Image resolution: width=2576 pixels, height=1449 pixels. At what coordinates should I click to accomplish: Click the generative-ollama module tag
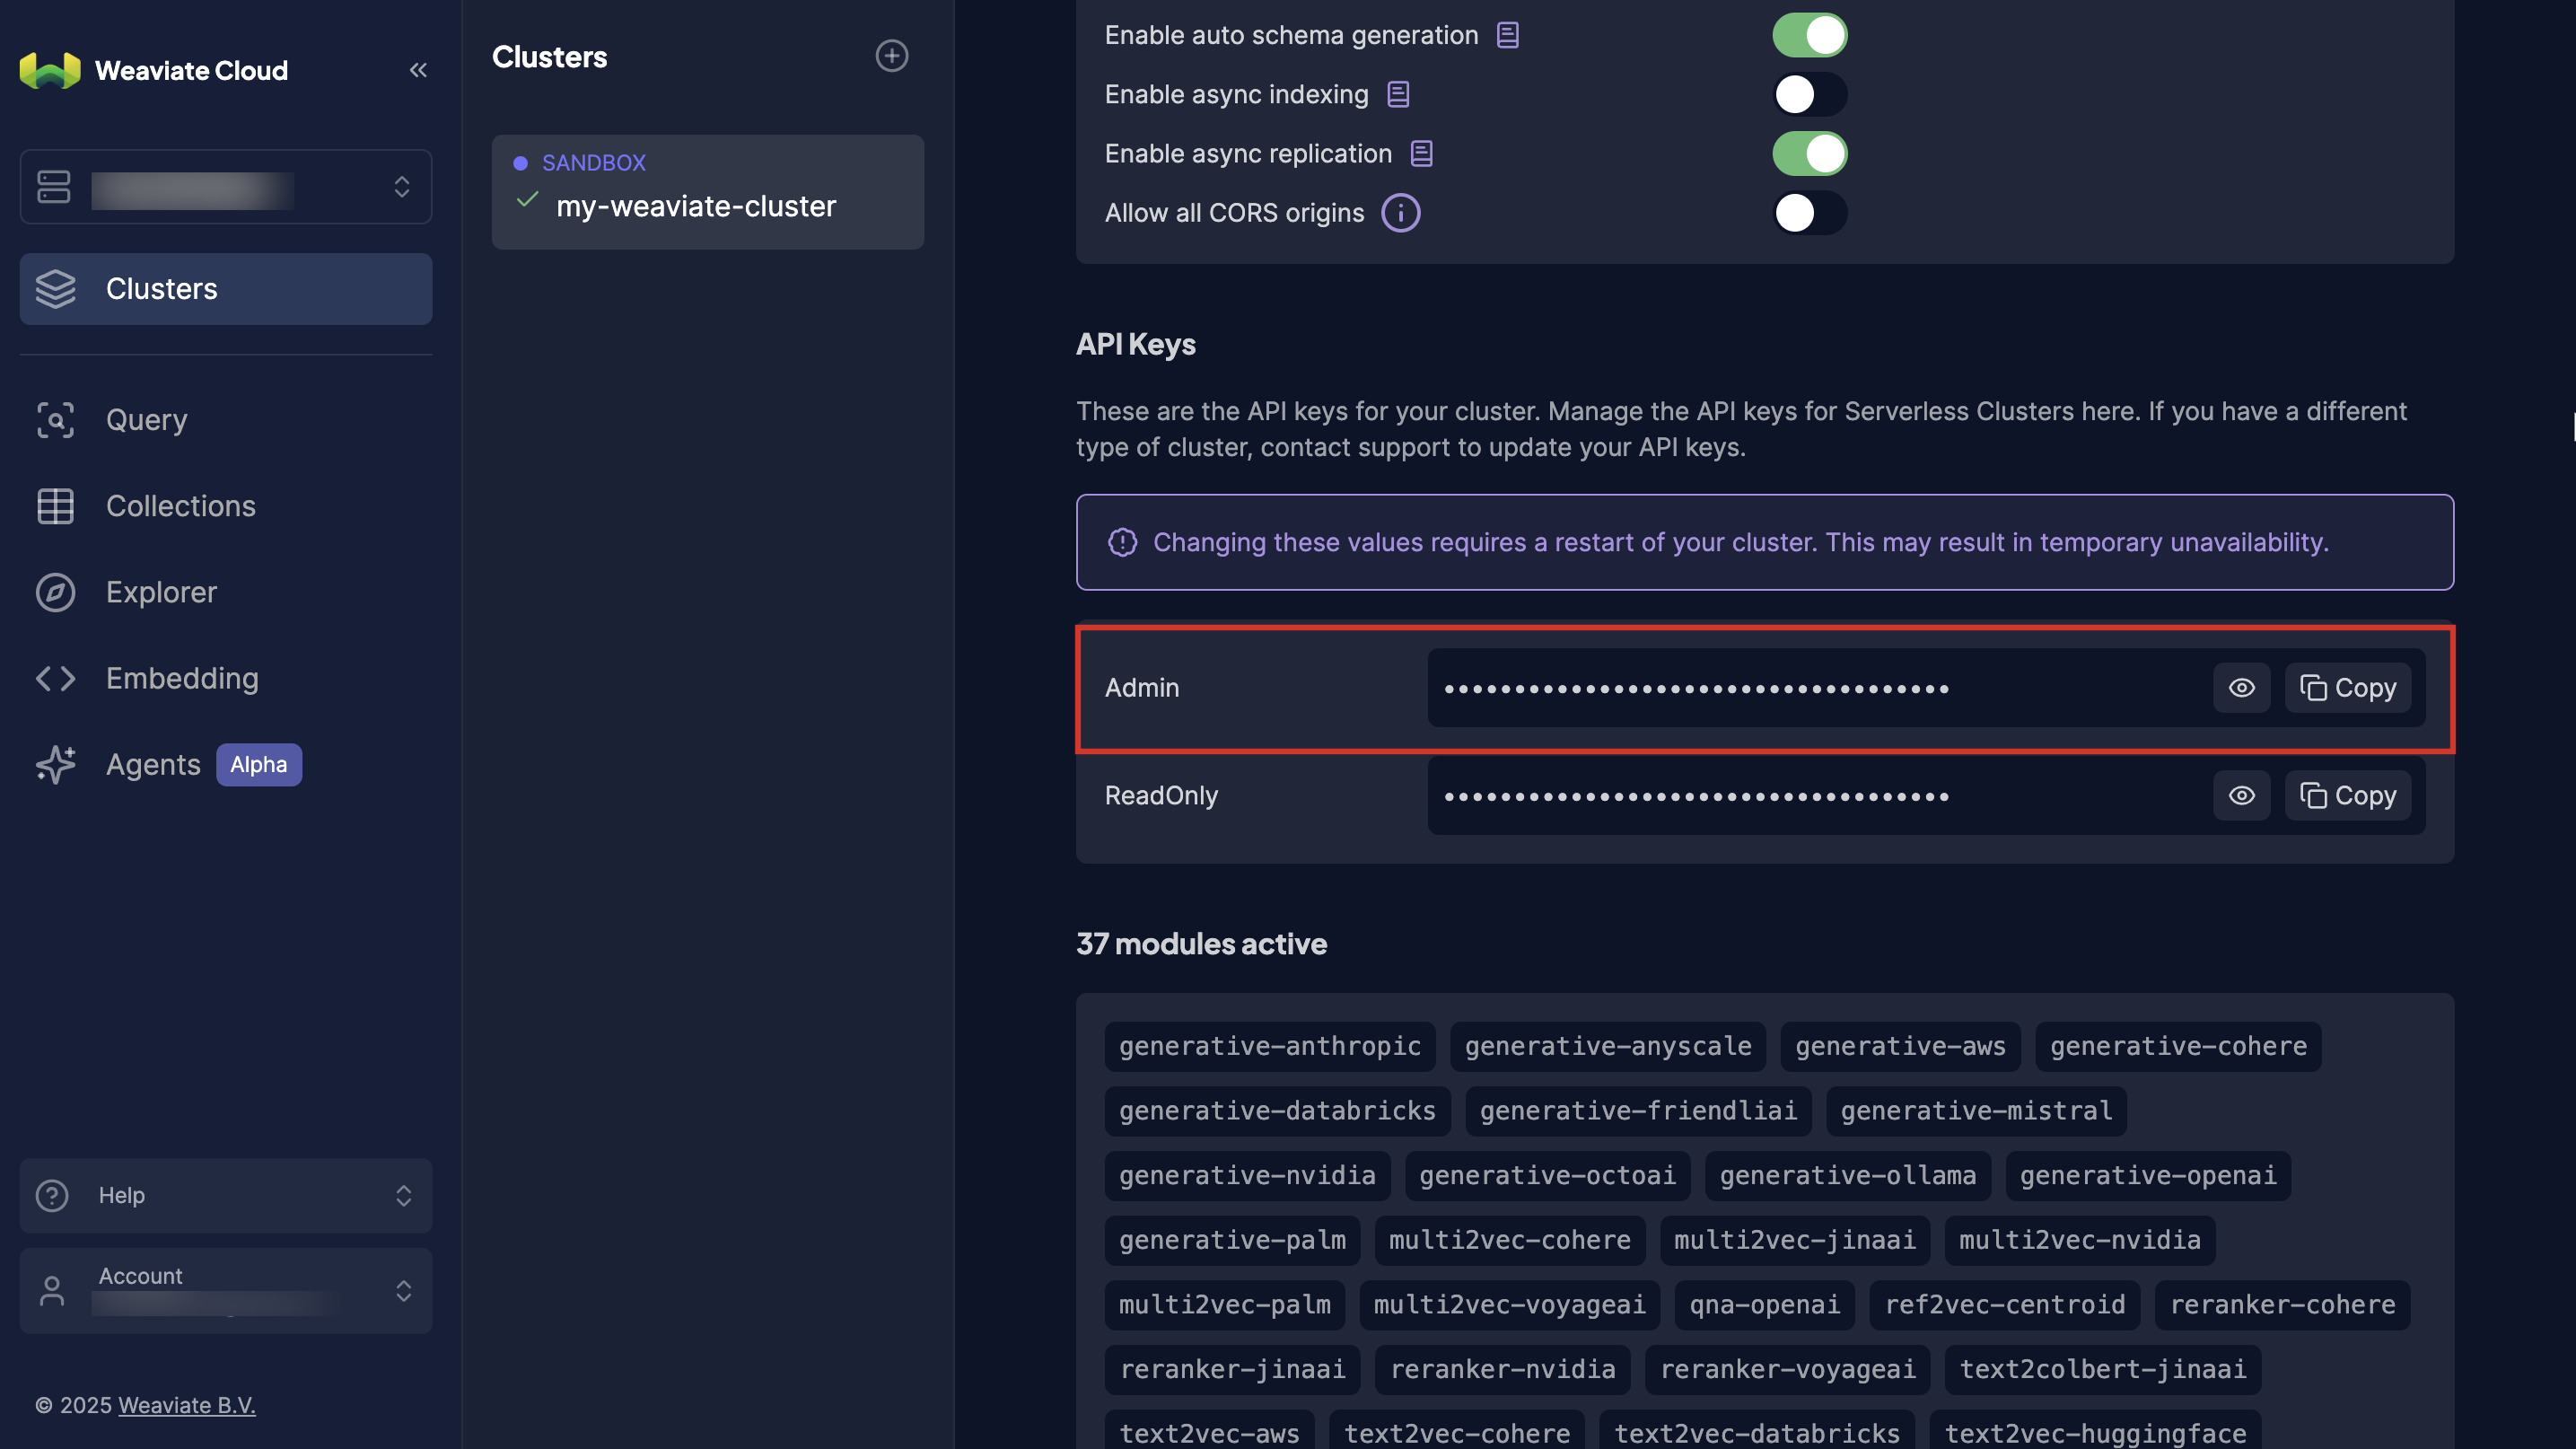1848,1175
